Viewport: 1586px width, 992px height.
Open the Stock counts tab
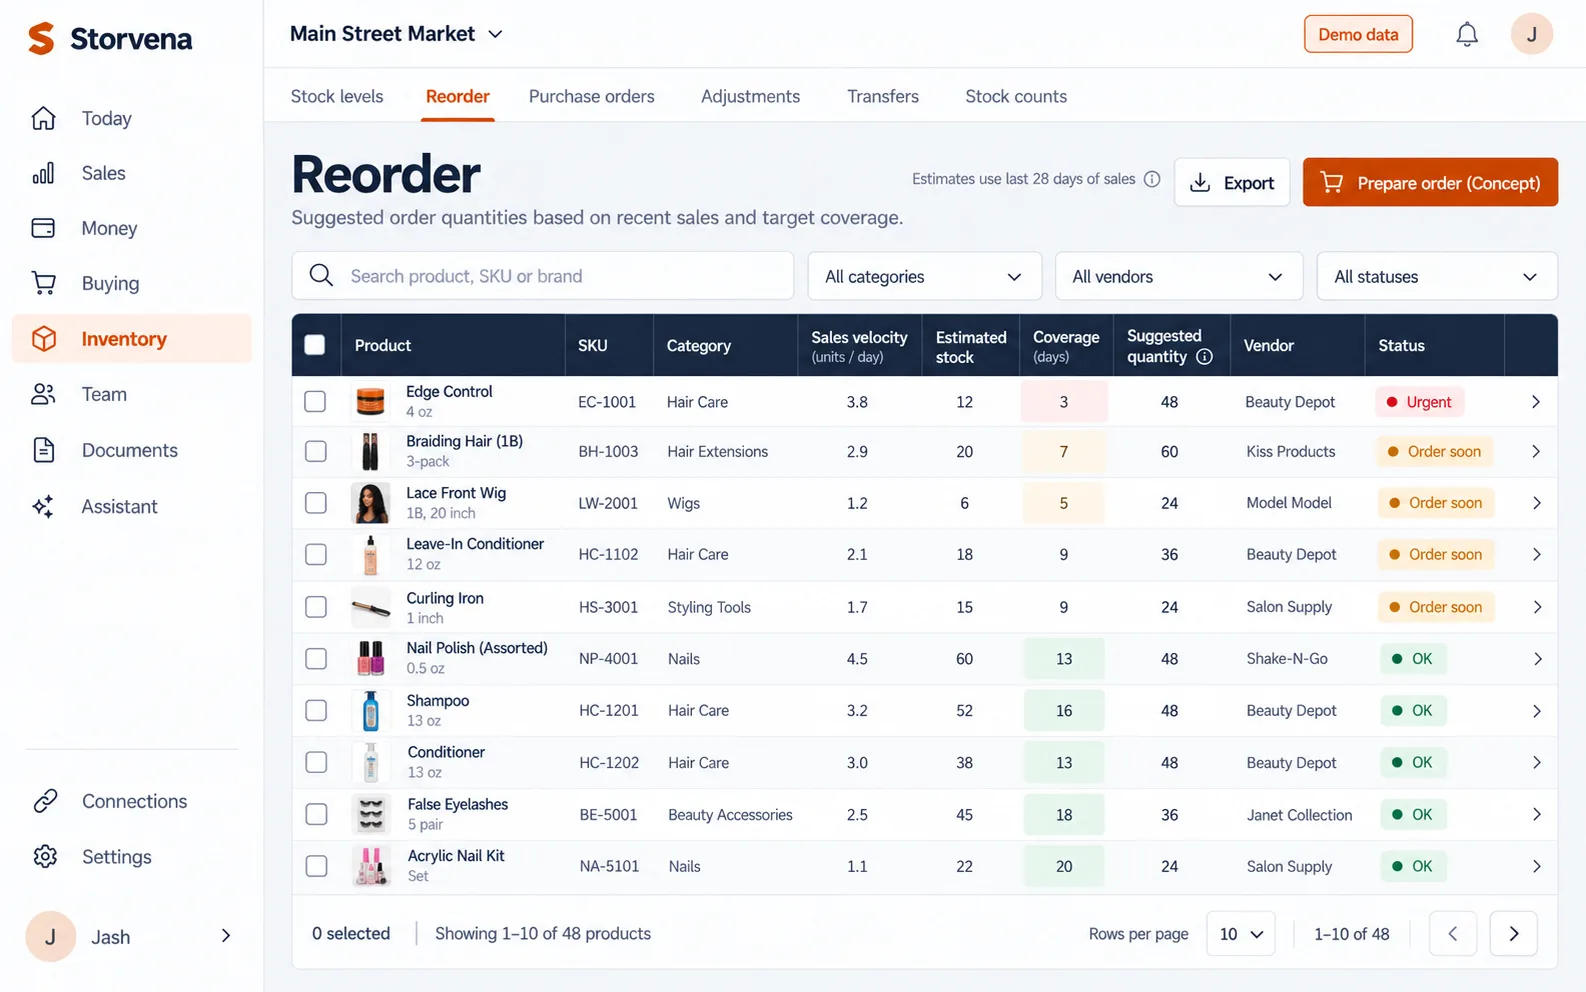pos(1016,97)
